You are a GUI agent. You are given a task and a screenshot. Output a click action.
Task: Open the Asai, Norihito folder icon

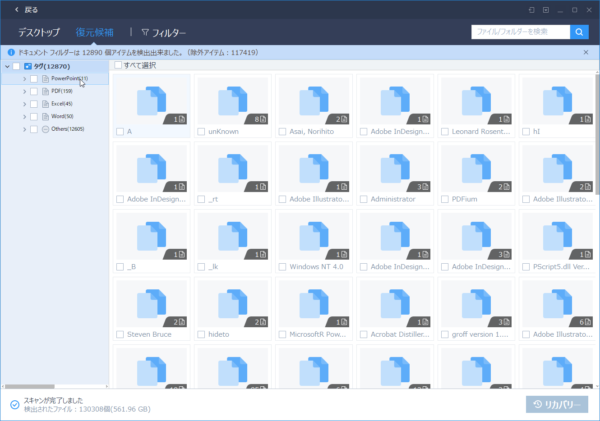coord(314,101)
